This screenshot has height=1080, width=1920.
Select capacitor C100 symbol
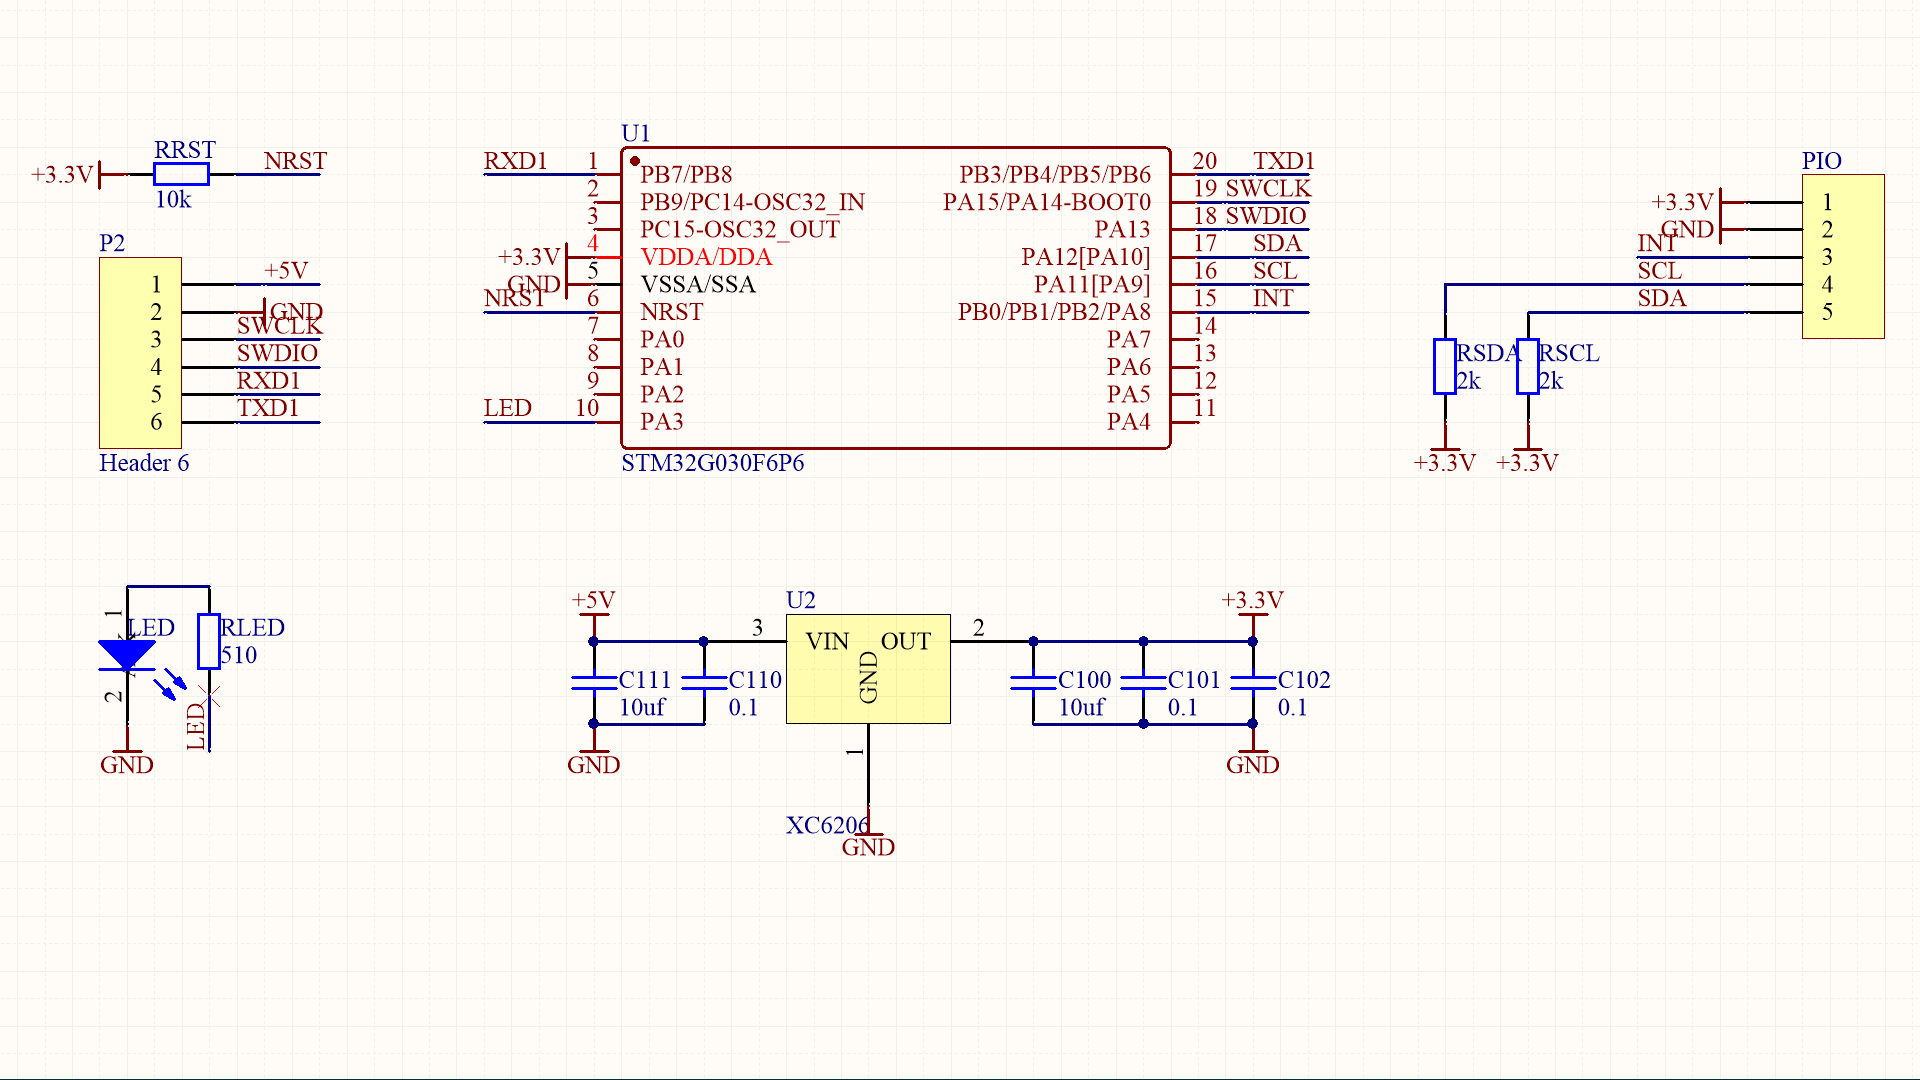point(1033,682)
